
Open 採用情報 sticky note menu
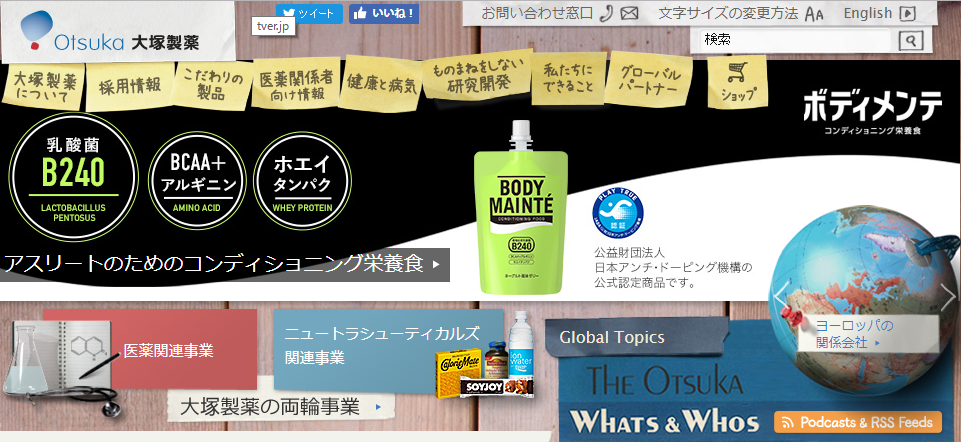coord(130,86)
